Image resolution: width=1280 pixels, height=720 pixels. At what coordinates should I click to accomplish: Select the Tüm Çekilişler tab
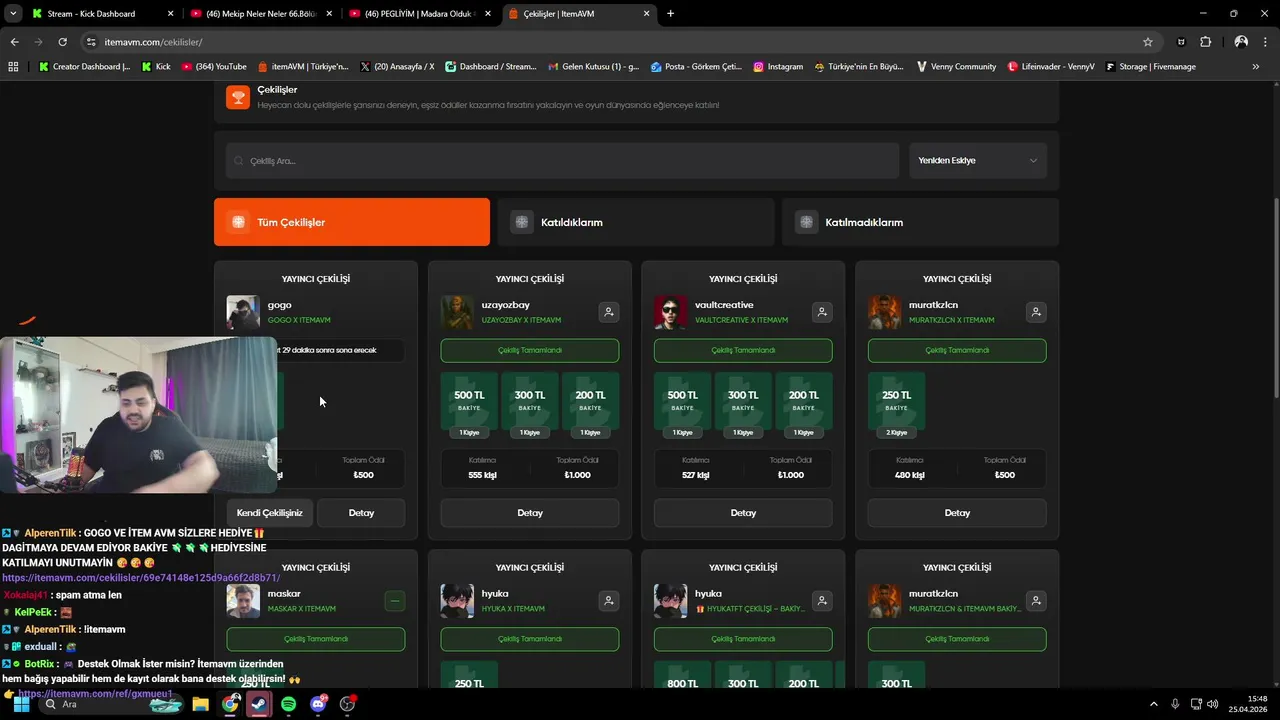[352, 222]
